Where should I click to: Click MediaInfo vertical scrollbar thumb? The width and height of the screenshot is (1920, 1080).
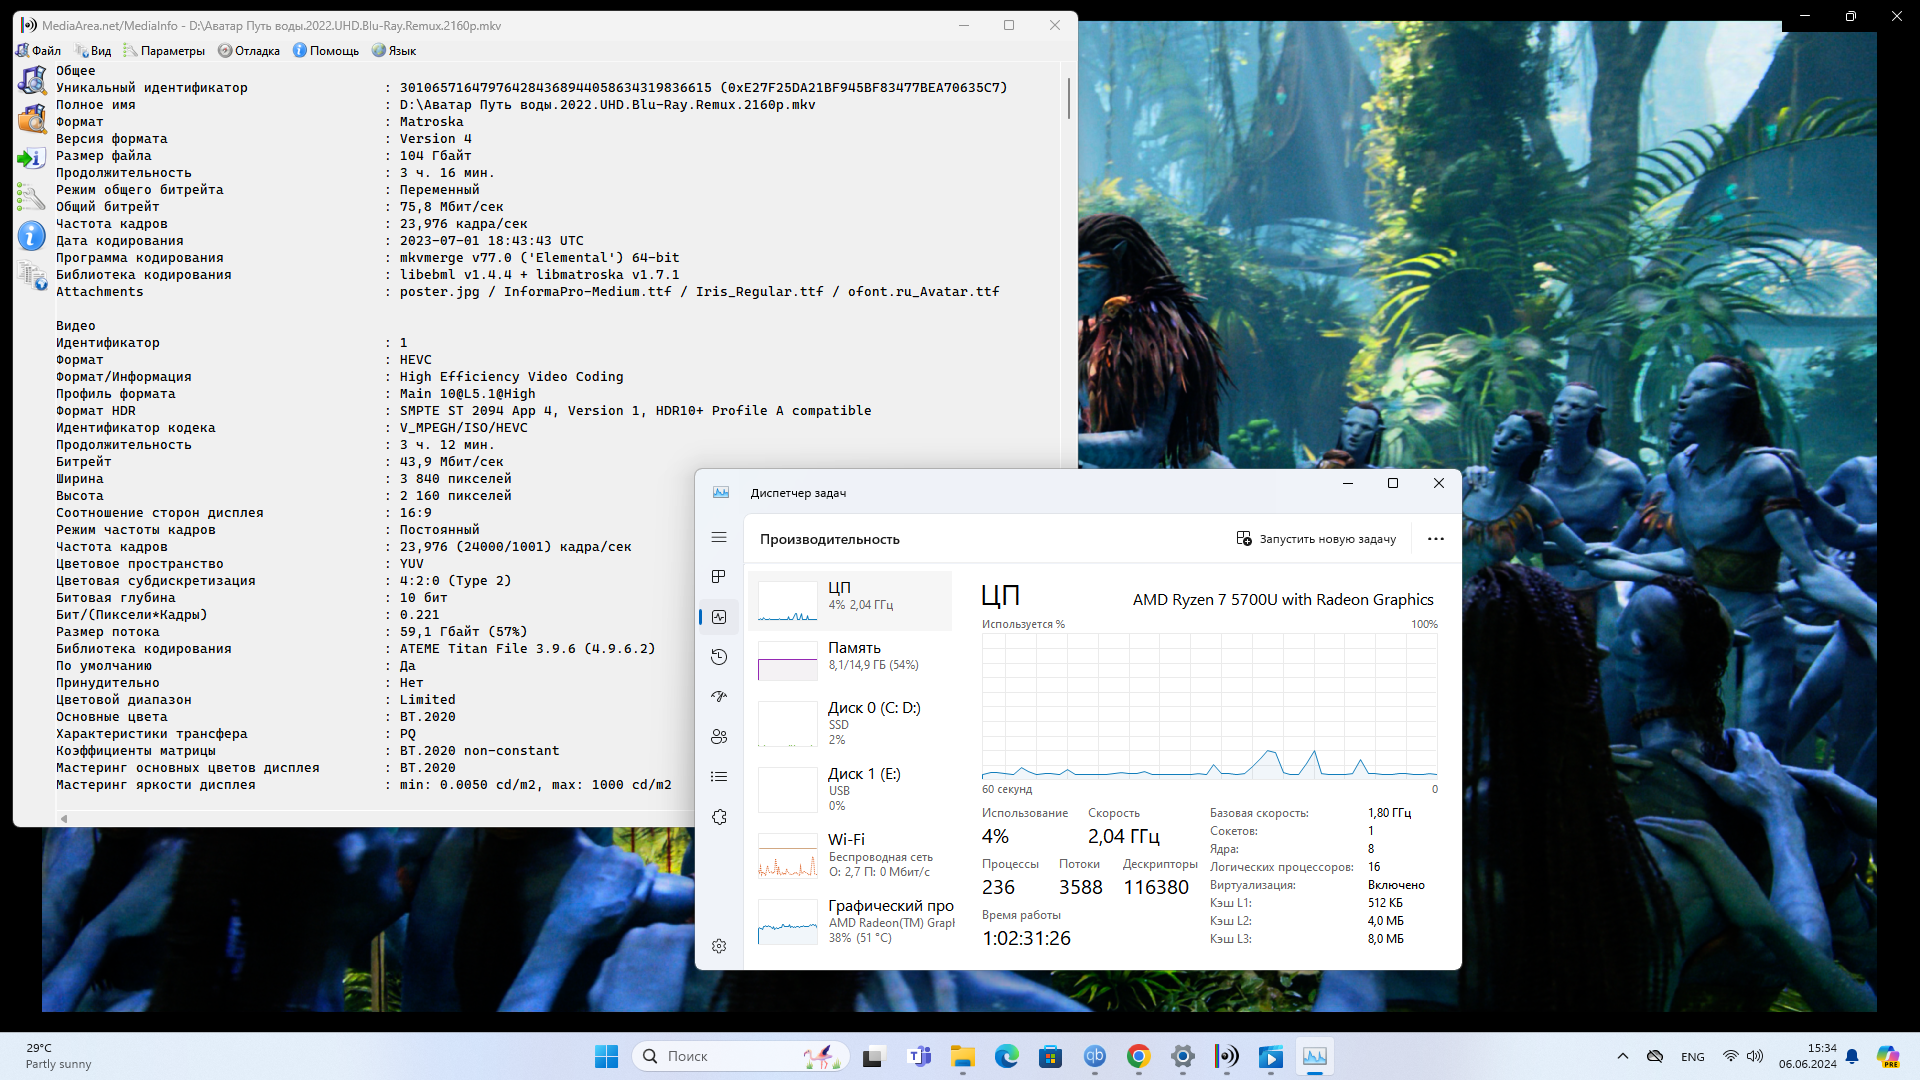coord(1068,99)
